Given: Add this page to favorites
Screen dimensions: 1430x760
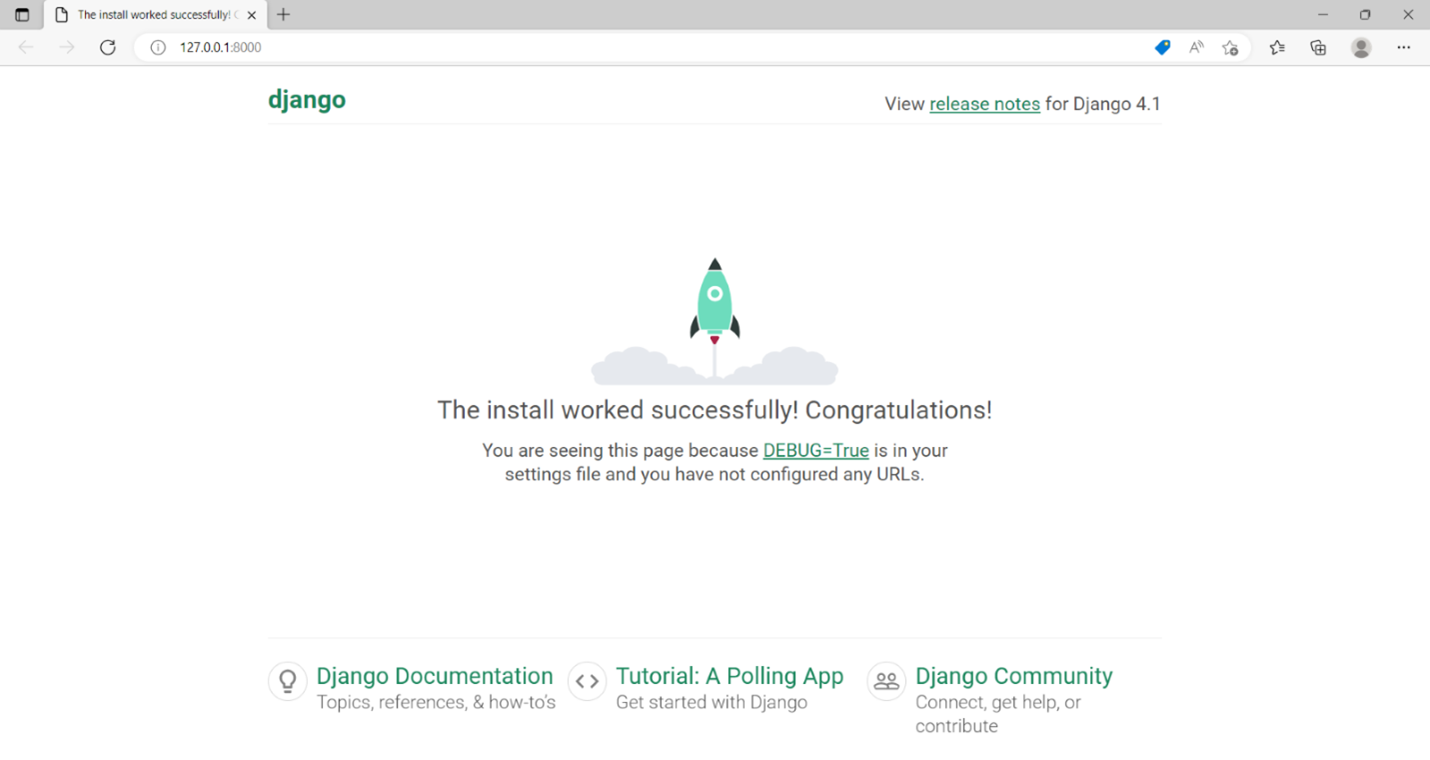Looking at the screenshot, I should [x=1230, y=47].
